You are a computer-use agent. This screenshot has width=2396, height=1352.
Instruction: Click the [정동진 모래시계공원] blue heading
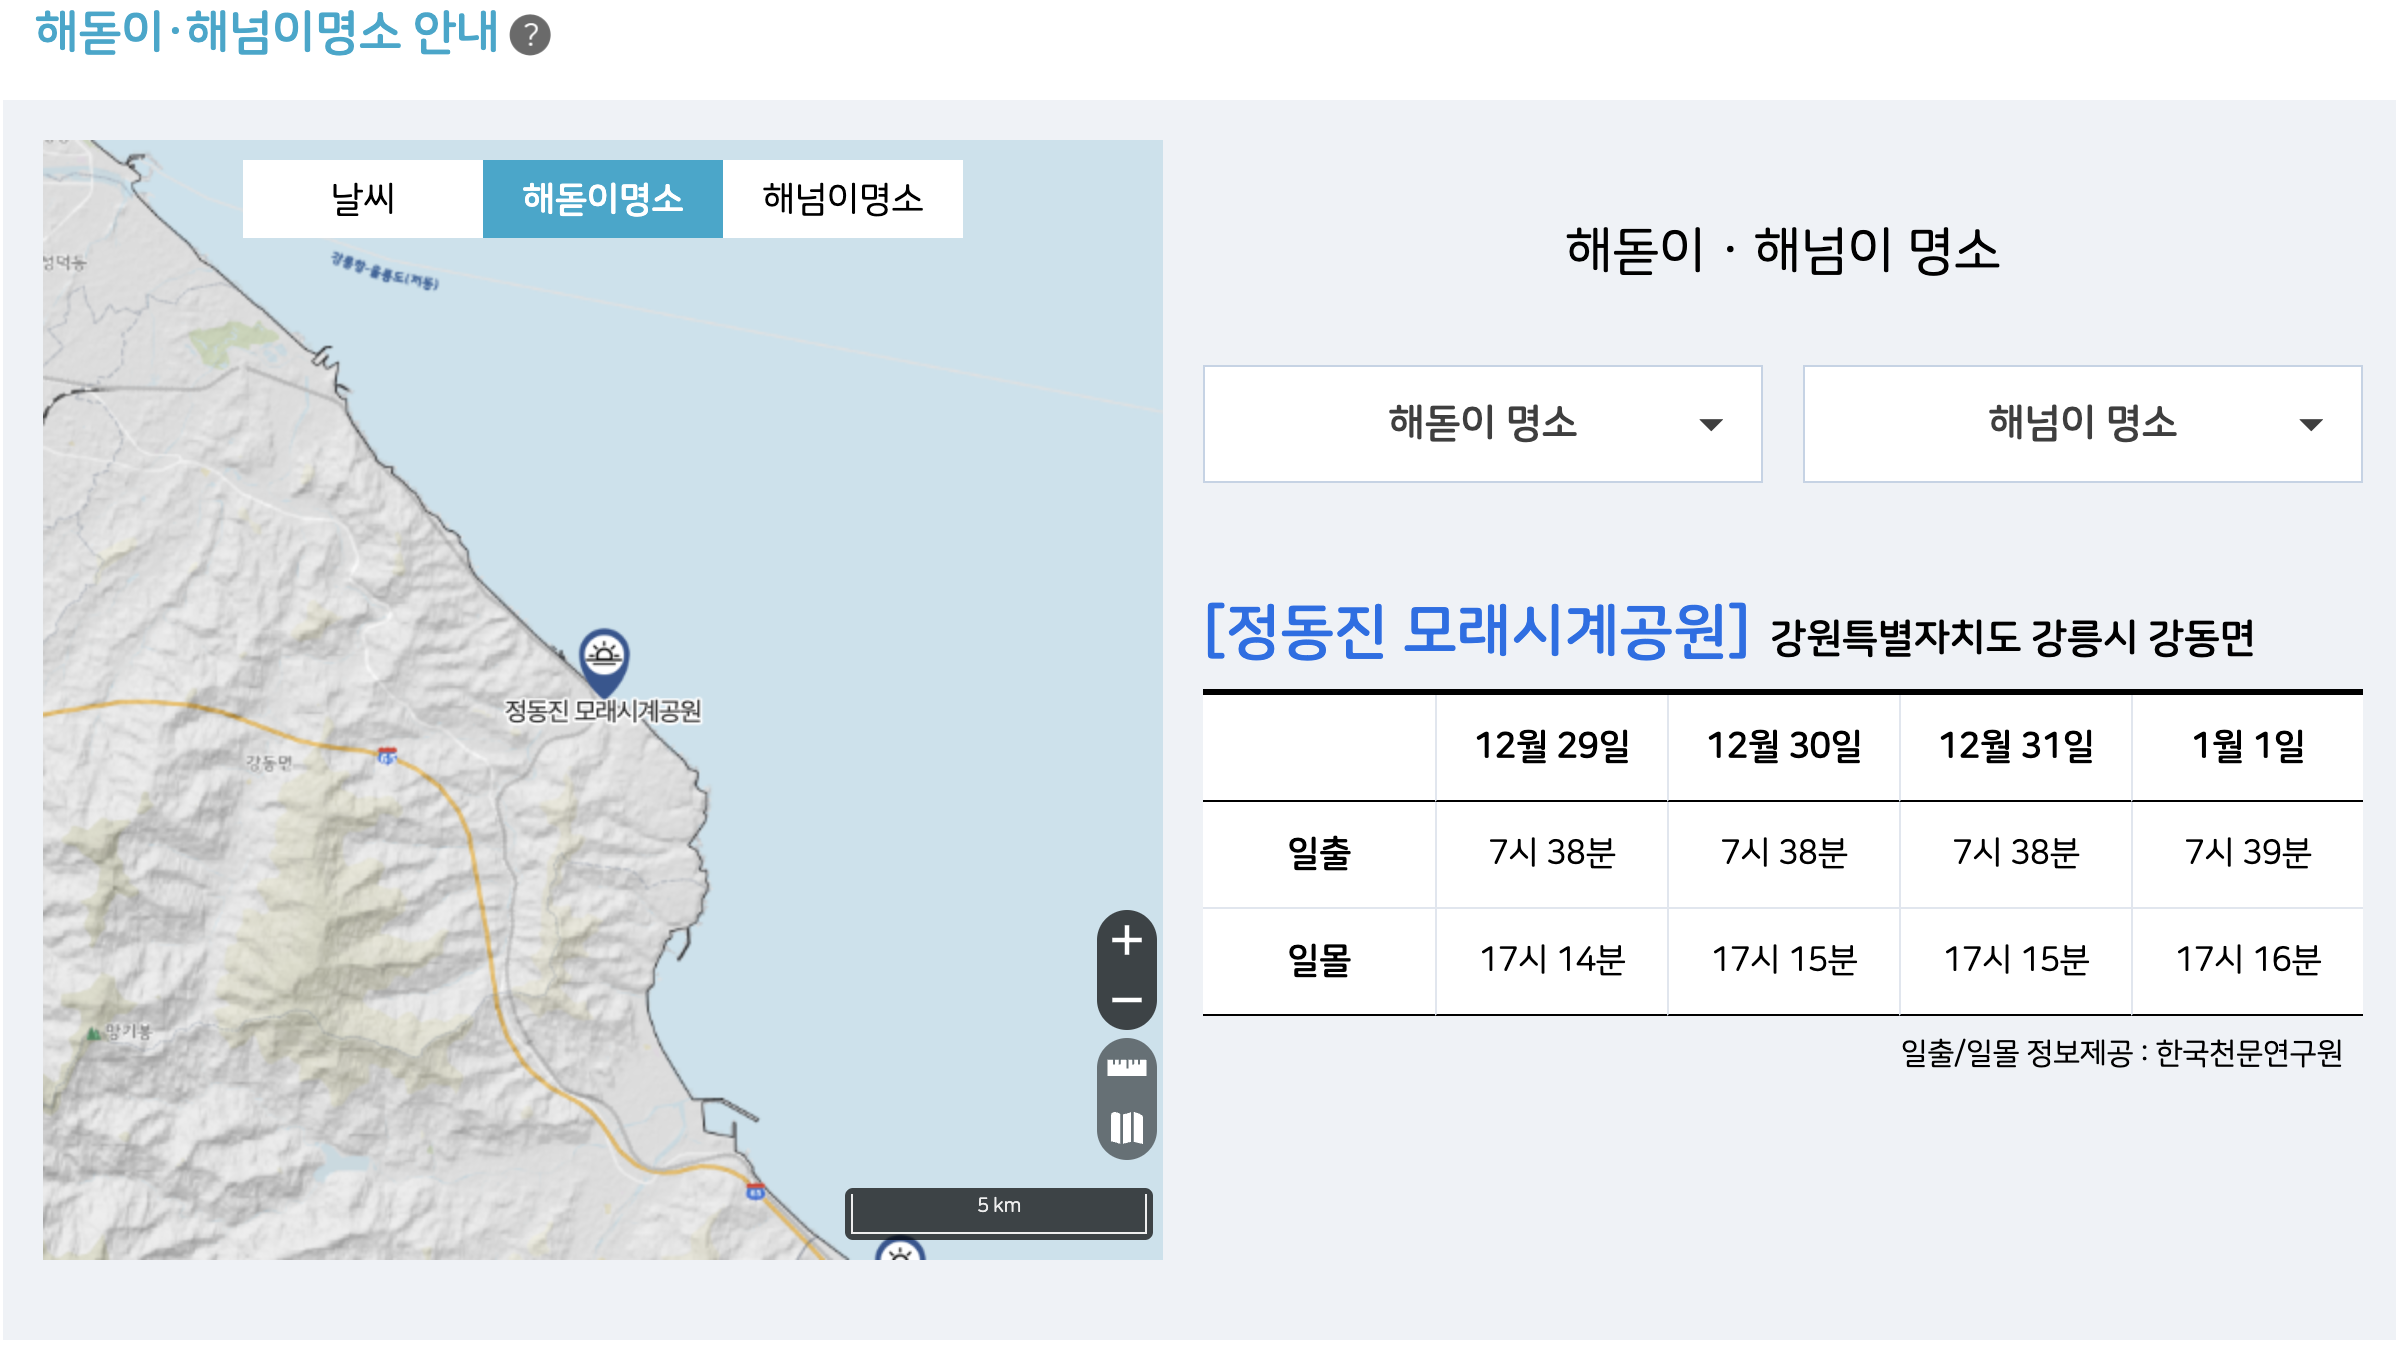pyautogui.click(x=1476, y=632)
